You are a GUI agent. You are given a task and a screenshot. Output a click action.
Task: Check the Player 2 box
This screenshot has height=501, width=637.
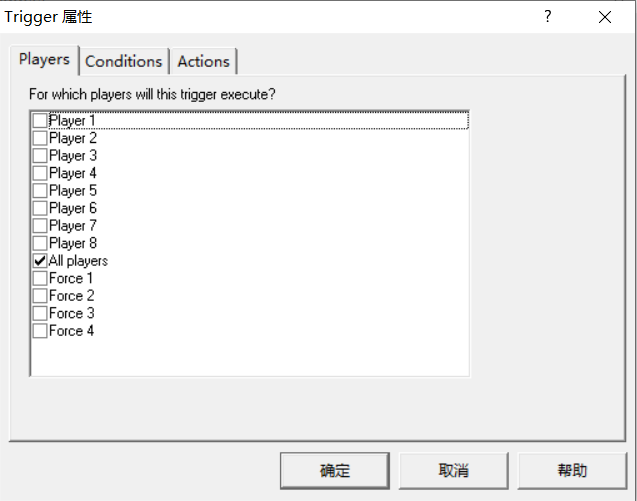(40, 138)
